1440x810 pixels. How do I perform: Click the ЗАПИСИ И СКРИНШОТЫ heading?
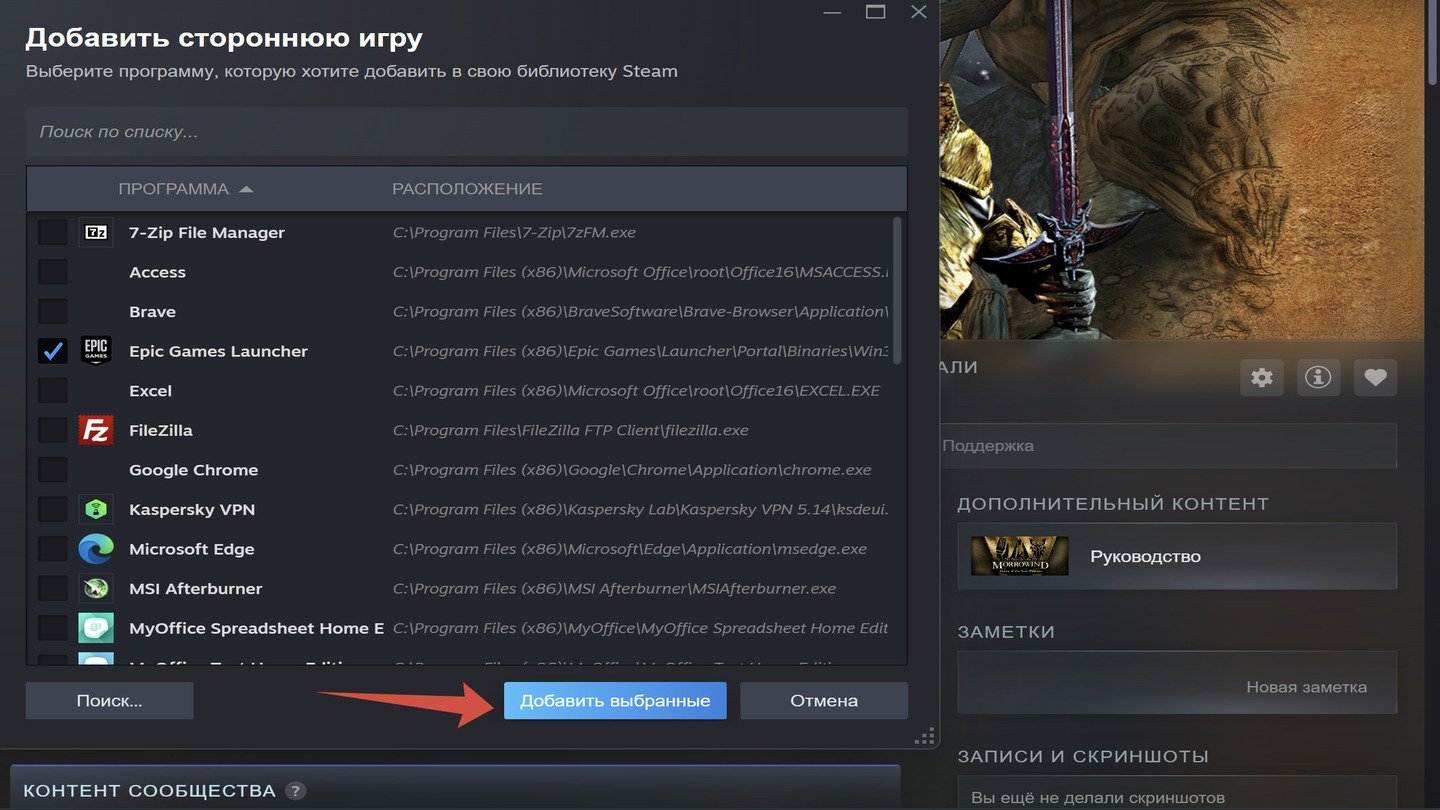coord(1083,756)
